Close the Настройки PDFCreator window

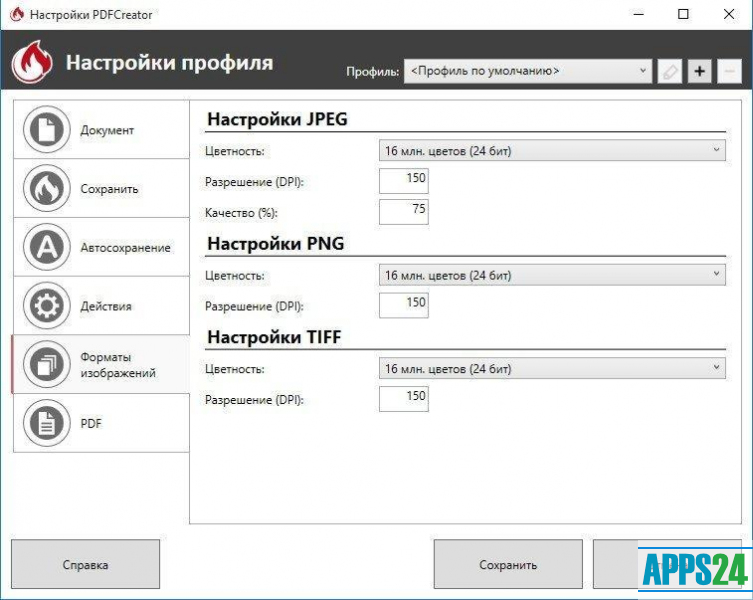coord(729,14)
